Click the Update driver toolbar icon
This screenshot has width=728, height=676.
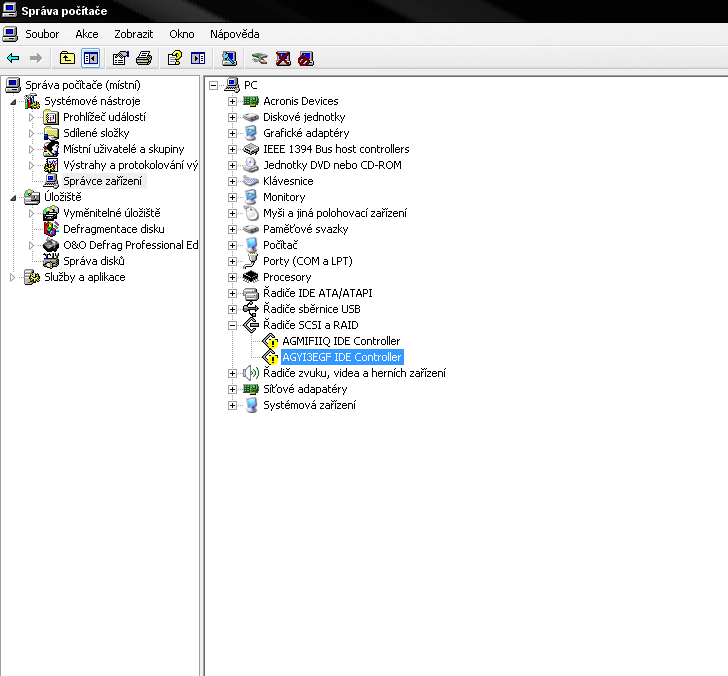click(260, 58)
